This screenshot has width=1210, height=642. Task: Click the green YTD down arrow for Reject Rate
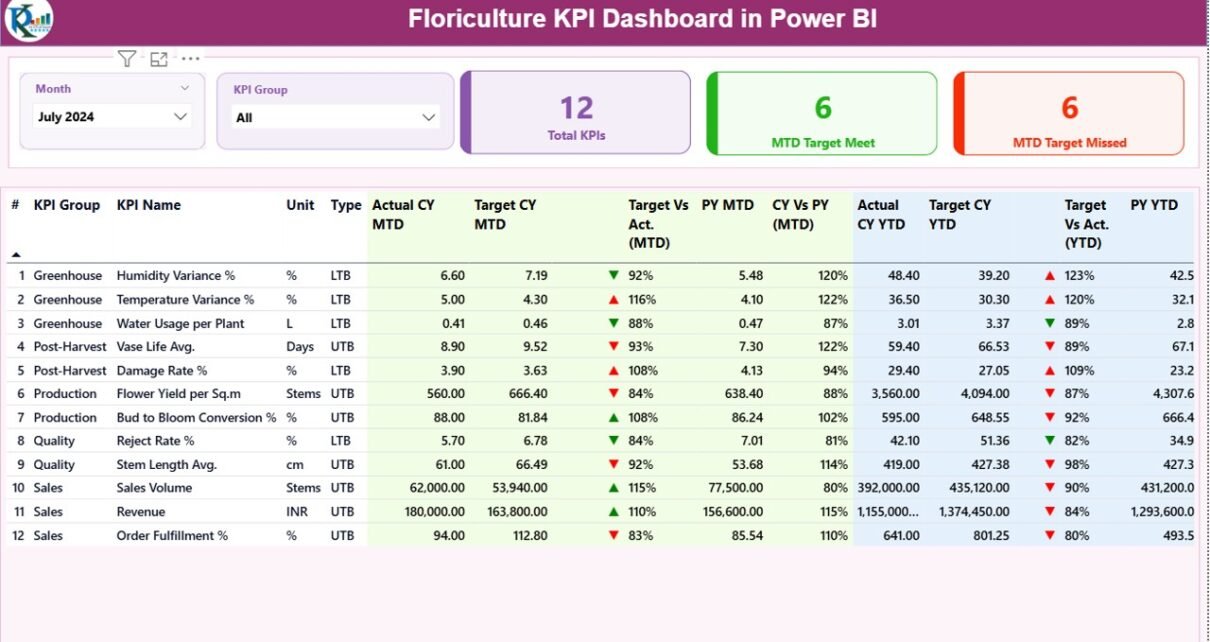(1049, 441)
